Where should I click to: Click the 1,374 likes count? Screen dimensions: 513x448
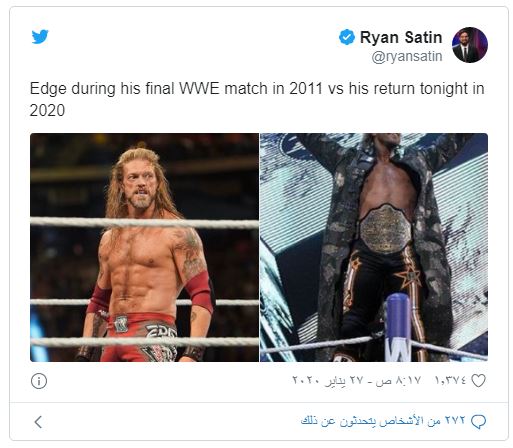click(x=450, y=380)
